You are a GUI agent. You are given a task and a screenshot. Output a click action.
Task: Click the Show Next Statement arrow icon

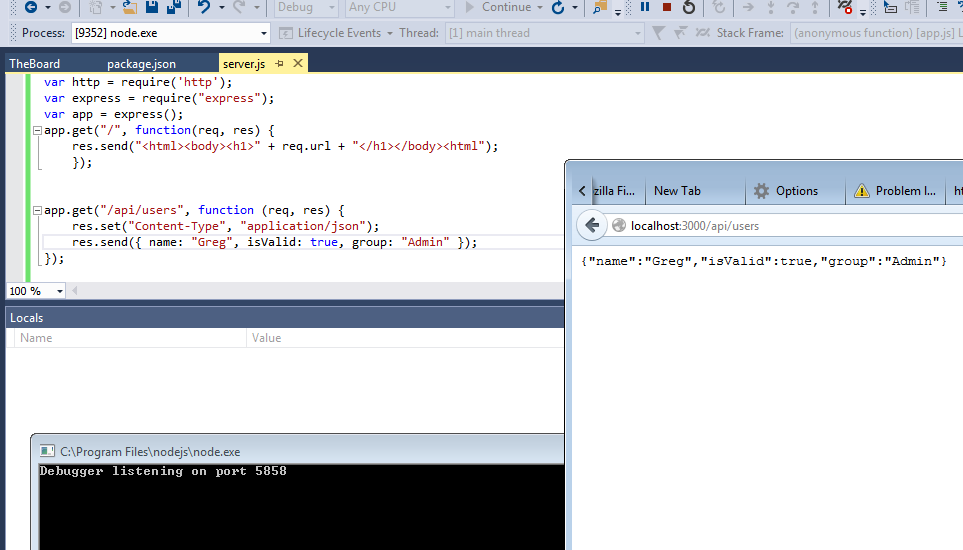click(747, 7)
